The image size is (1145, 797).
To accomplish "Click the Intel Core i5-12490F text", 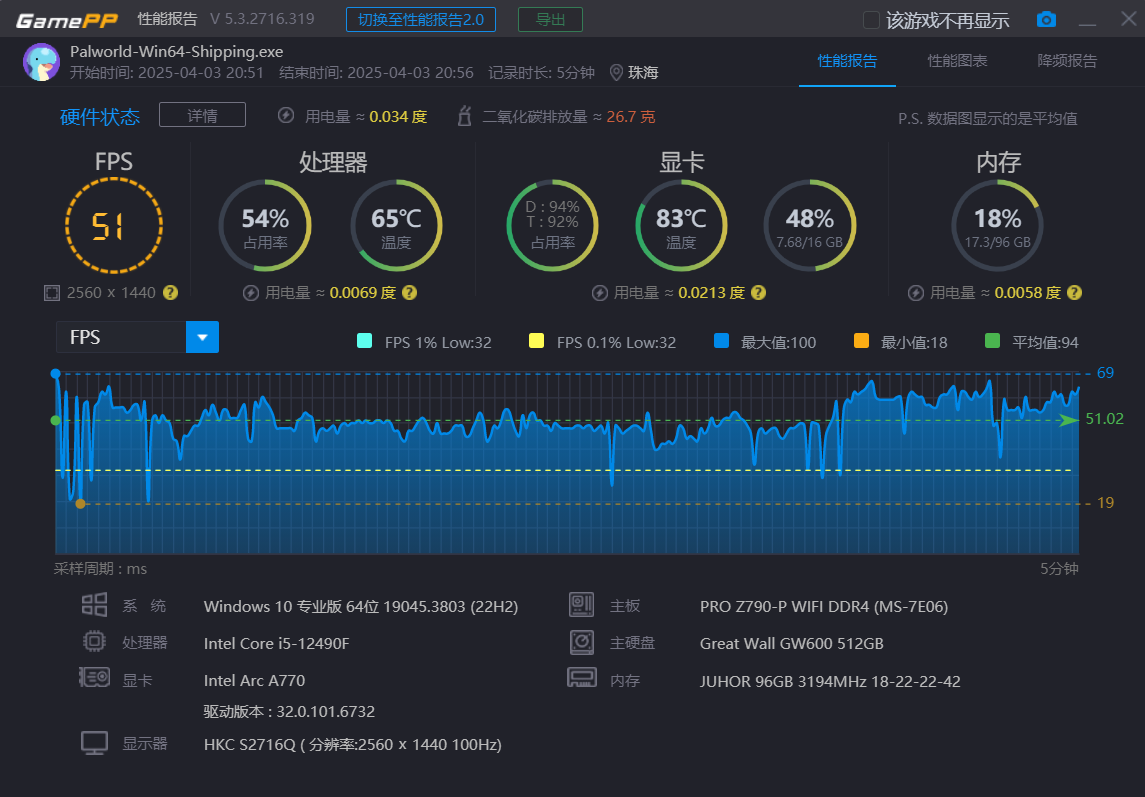I will [277, 644].
